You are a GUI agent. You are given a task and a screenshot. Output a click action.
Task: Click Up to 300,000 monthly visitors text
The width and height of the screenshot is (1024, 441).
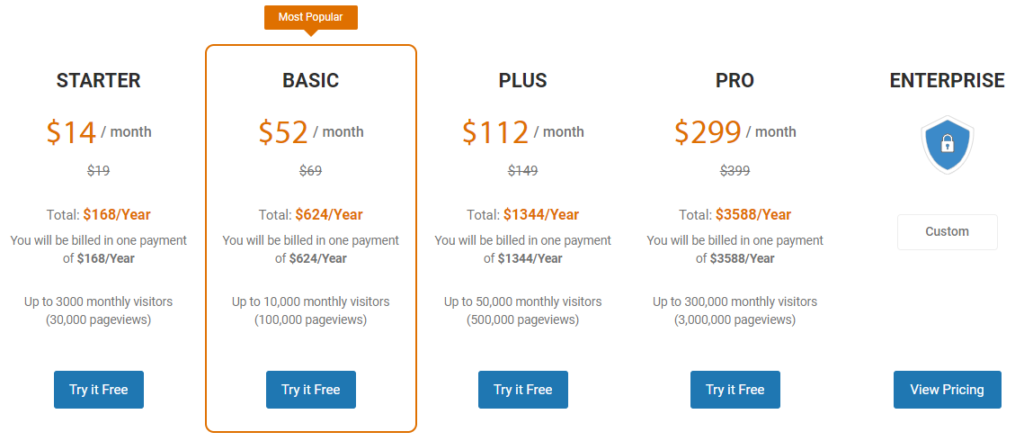pyautogui.click(x=735, y=302)
